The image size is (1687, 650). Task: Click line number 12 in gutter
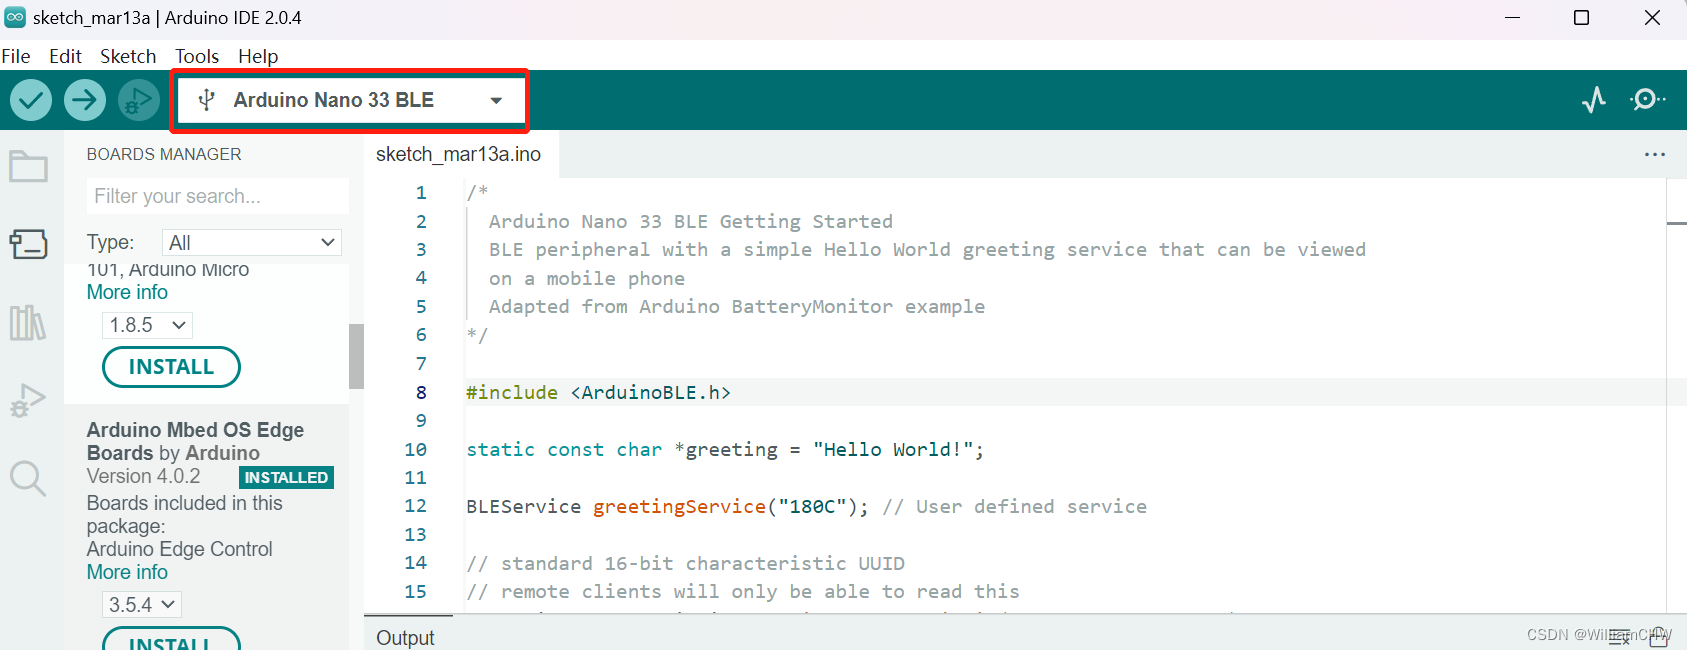pos(415,506)
